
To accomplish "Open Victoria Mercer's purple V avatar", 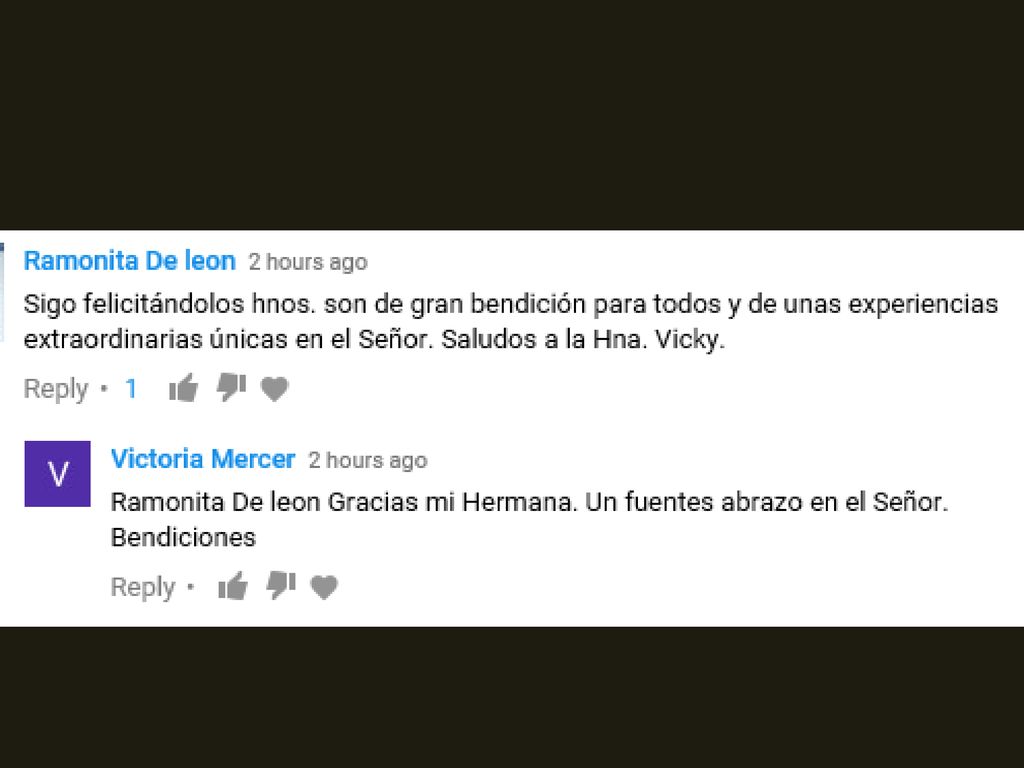I will [x=57, y=473].
